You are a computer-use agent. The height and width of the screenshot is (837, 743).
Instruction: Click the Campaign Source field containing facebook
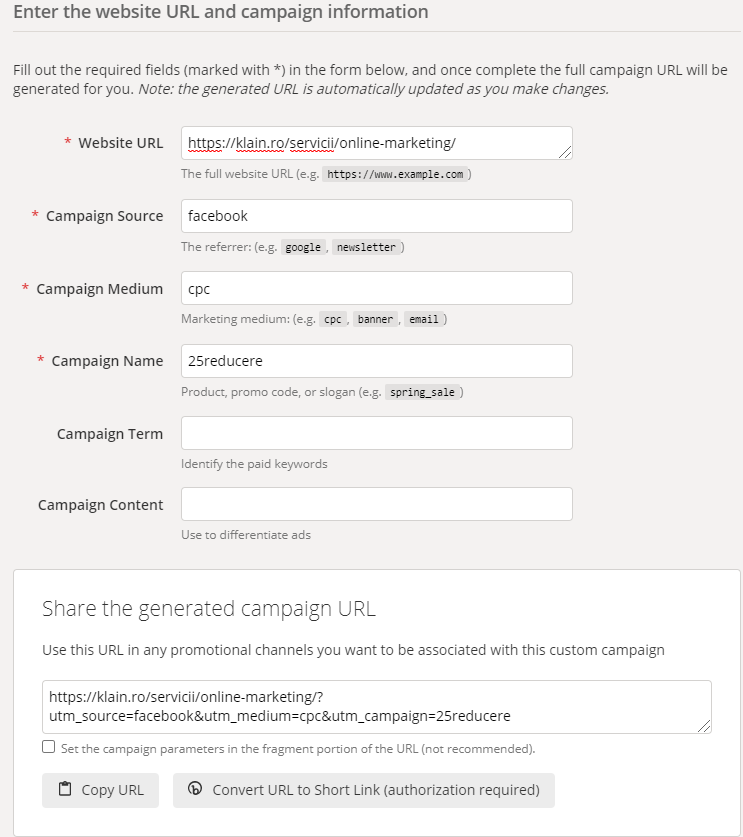point(376,216)
